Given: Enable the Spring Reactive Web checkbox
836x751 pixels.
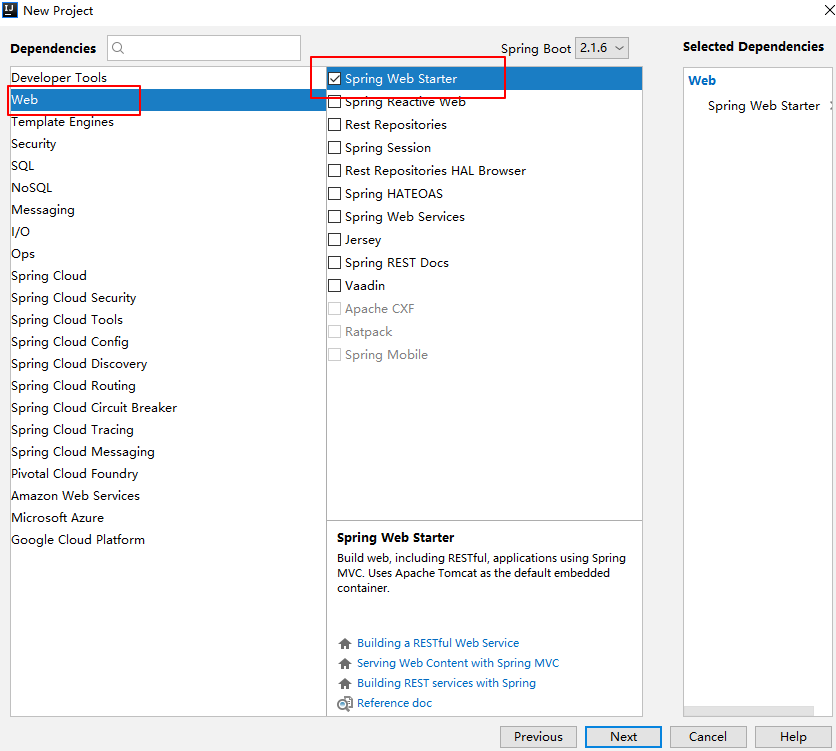Looking at the screenshot, I should click(334, 102).
